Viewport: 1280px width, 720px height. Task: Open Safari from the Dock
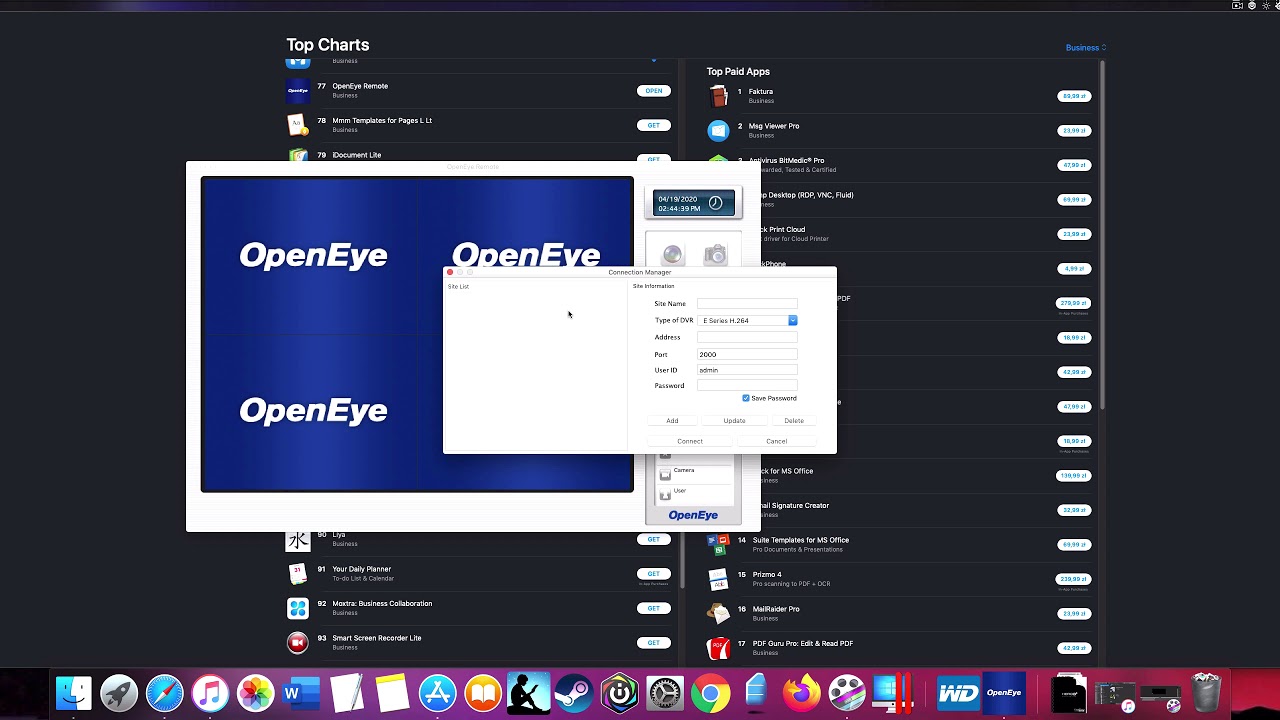click(165, 693)
